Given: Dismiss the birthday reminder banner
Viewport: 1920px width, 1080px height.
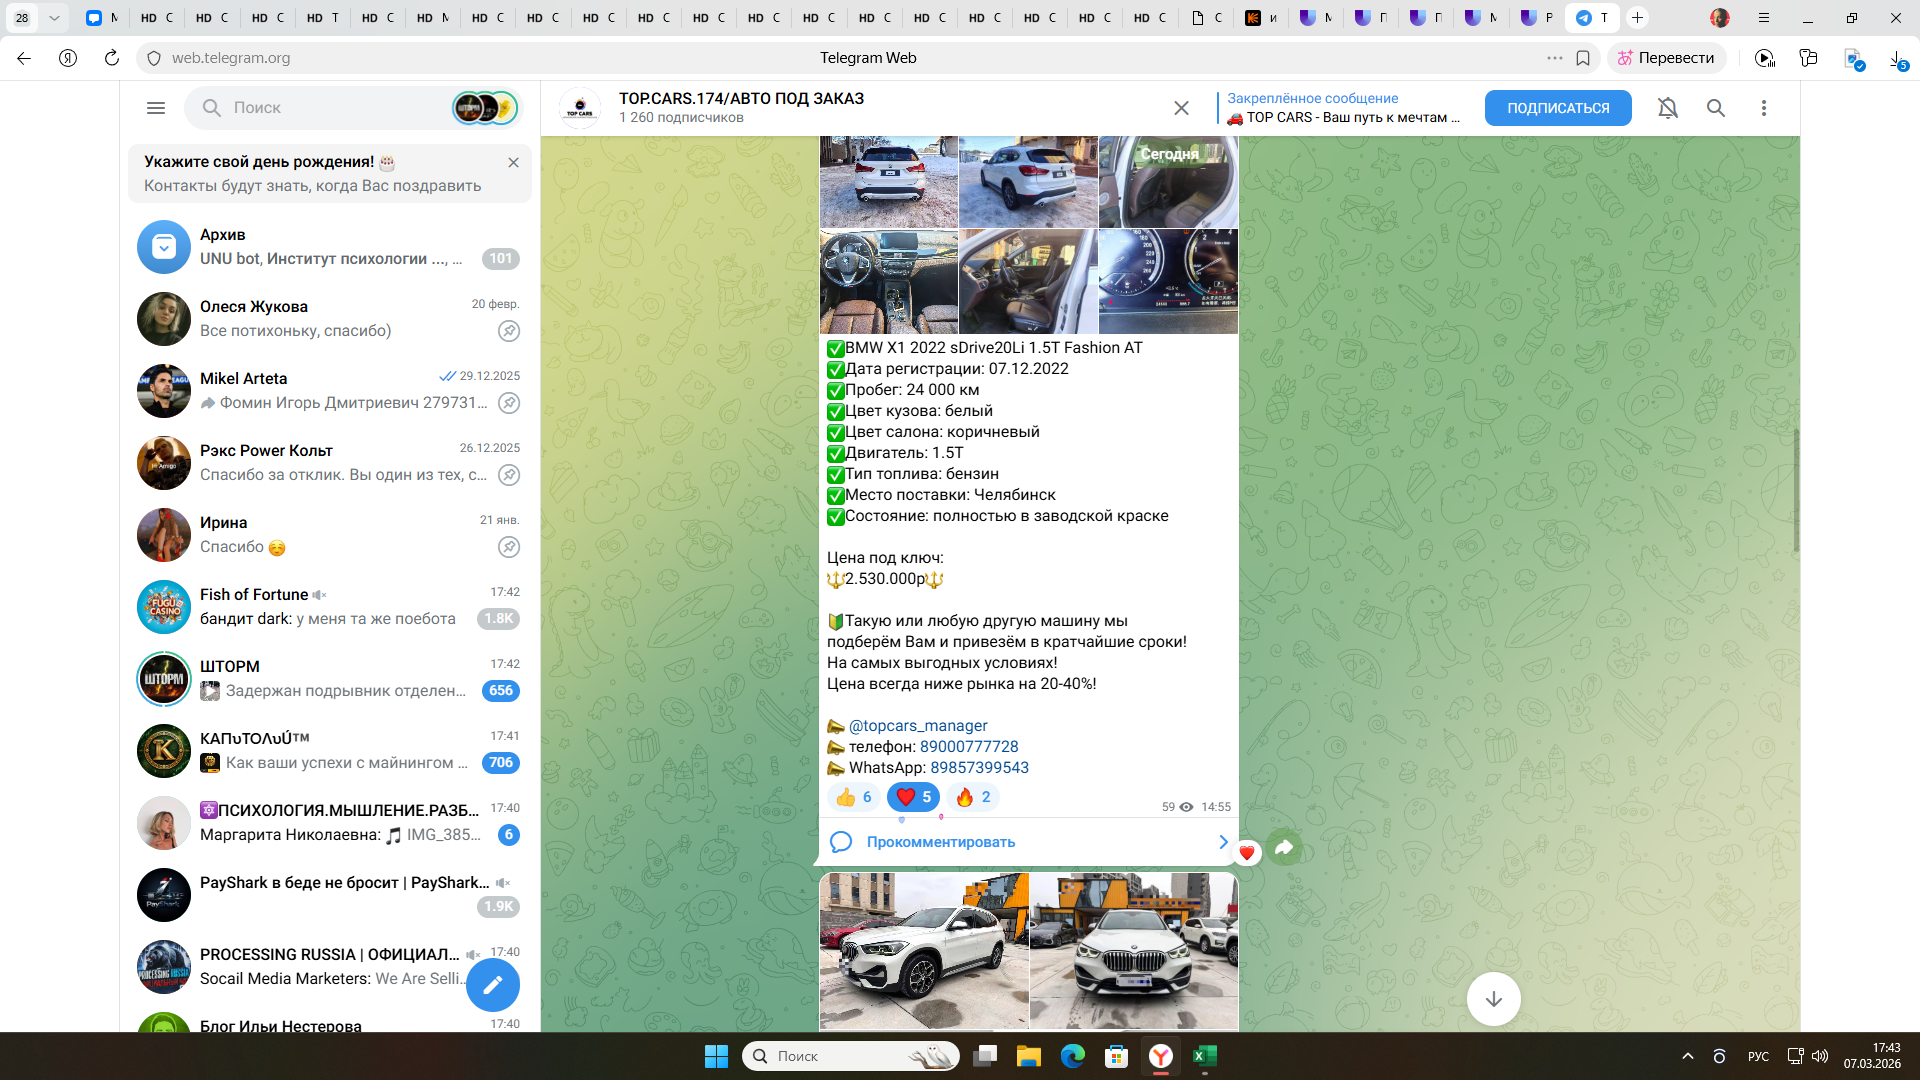Looking at the screenshot, I should pos(513,162).
